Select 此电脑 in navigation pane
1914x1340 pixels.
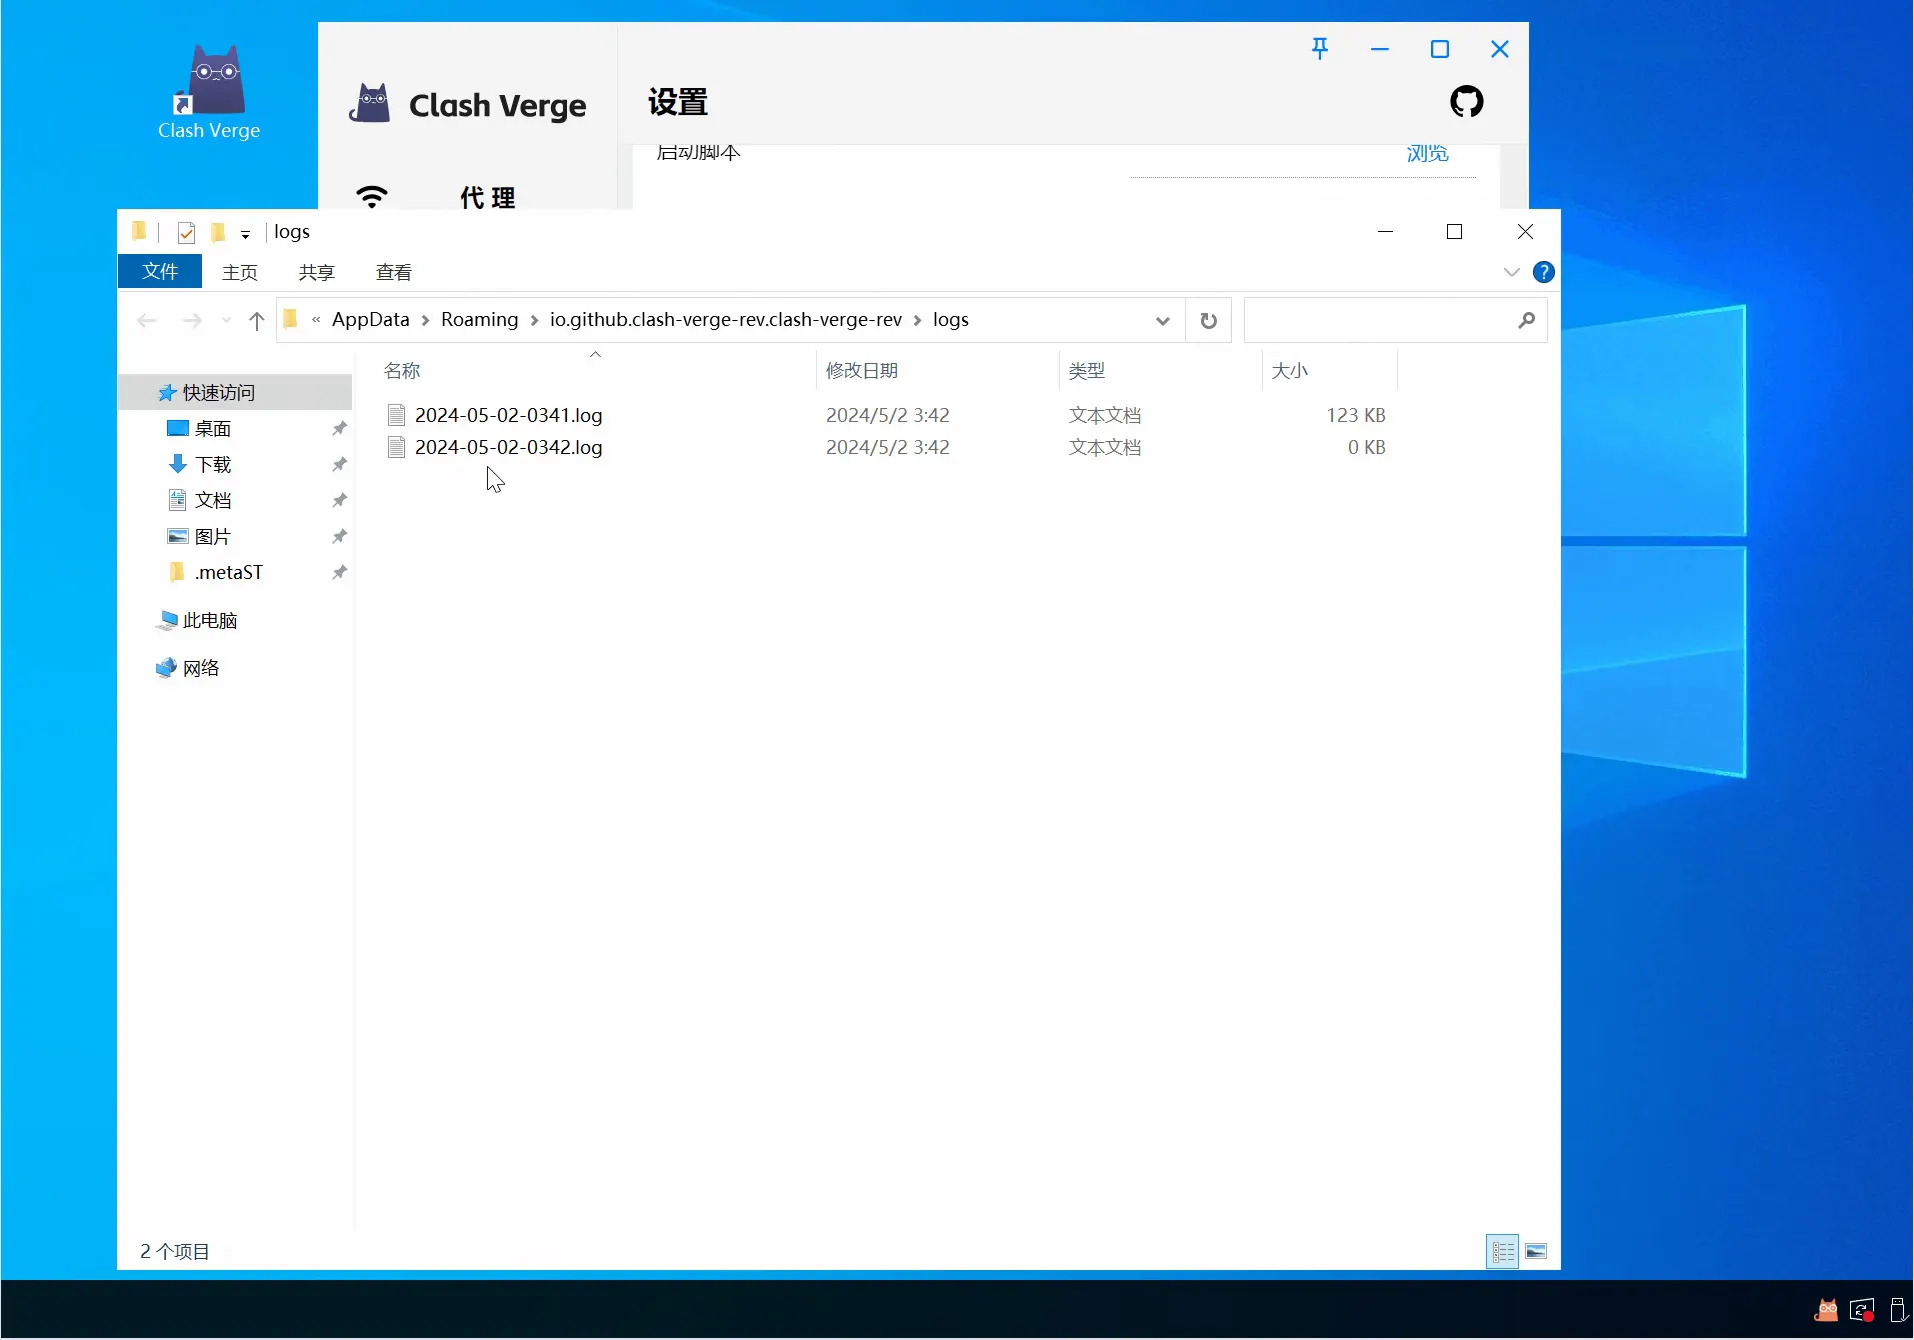pos(209,620)
